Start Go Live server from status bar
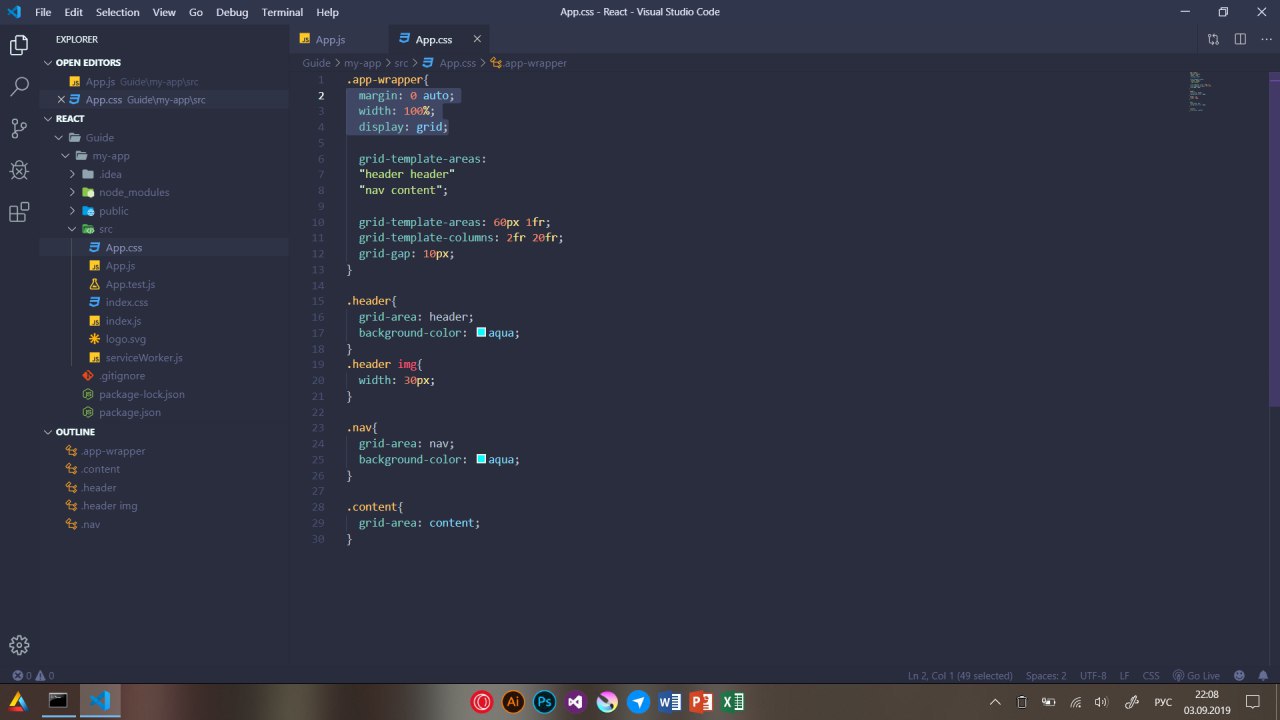1280x720 pixels. pos(1196,675)
